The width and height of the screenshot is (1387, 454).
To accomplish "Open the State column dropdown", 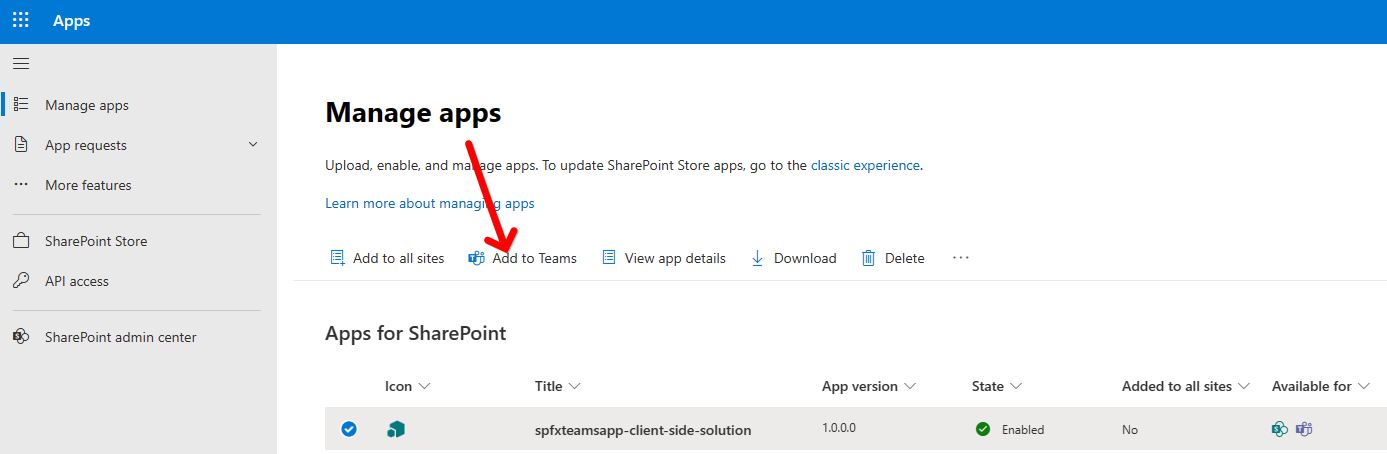I will tap(1015, 386).
